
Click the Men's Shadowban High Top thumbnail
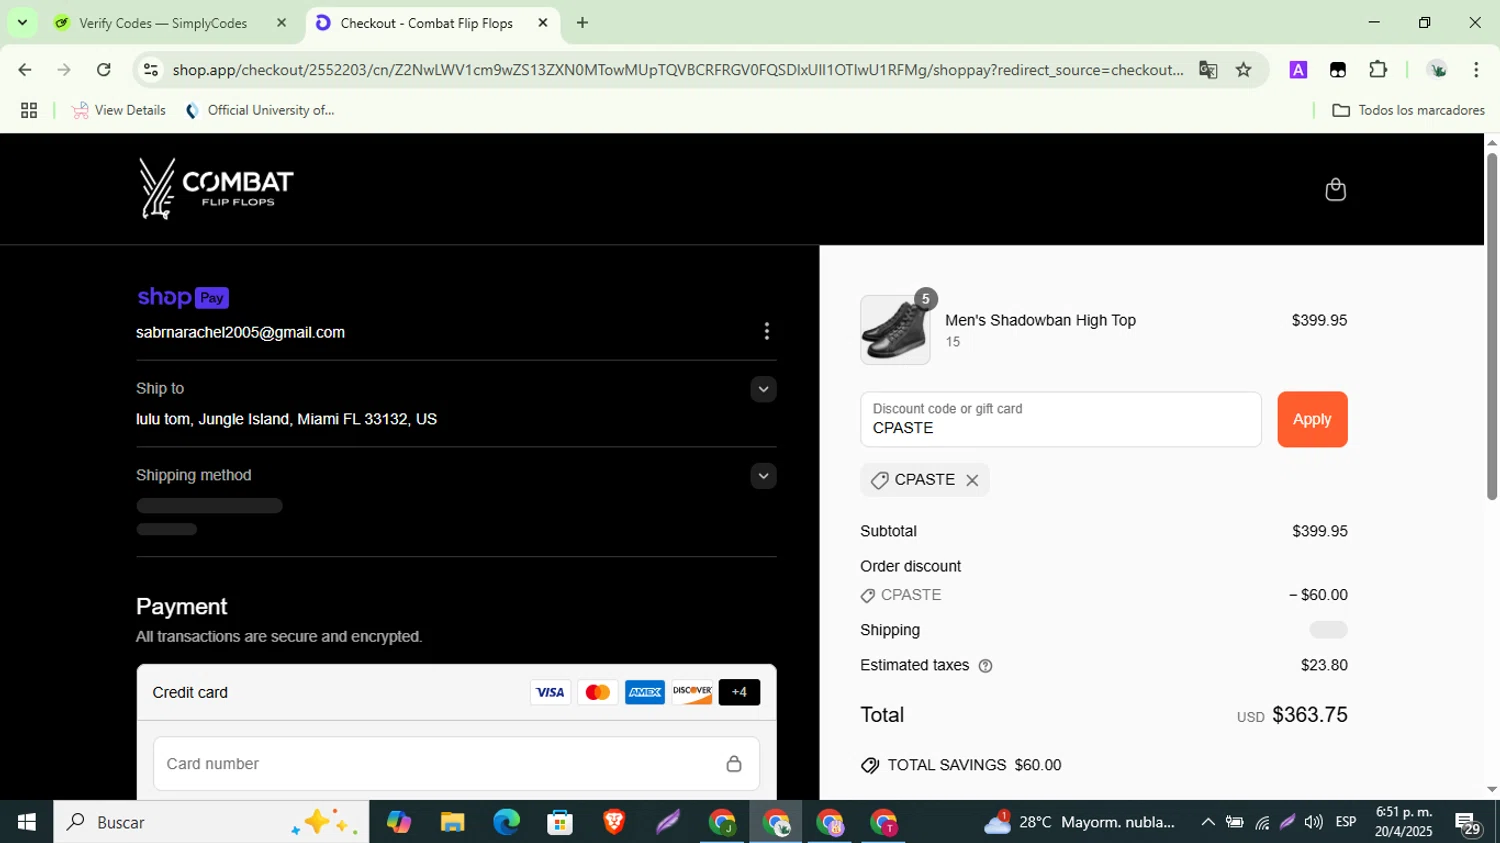(895, 330)
